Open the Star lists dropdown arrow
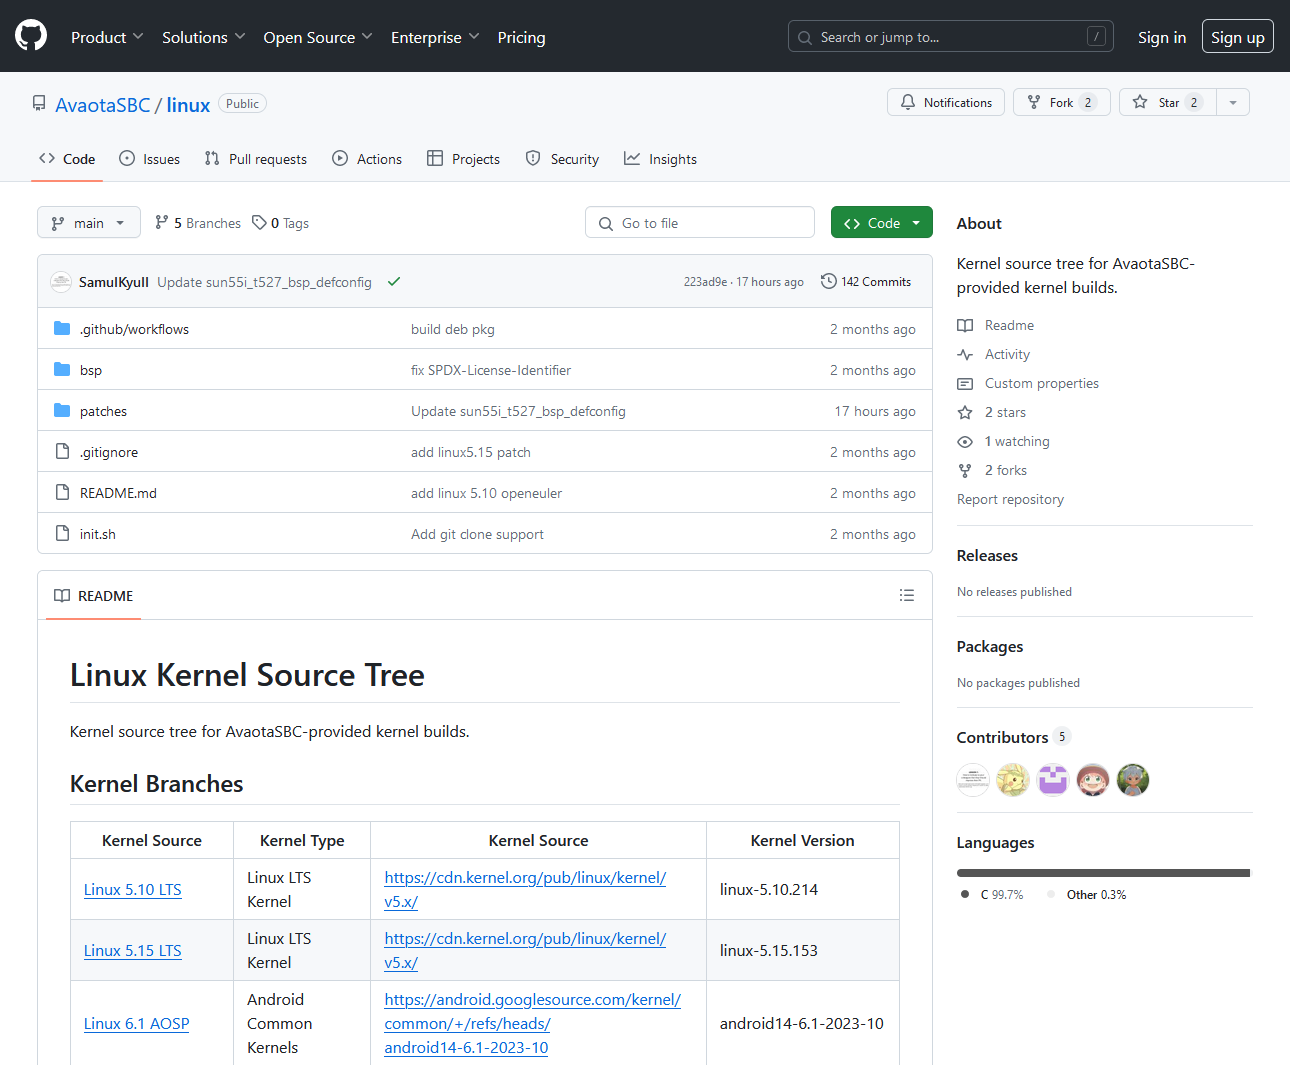This screenshot has height=1065, width=1290. (x=1233, y=102)
